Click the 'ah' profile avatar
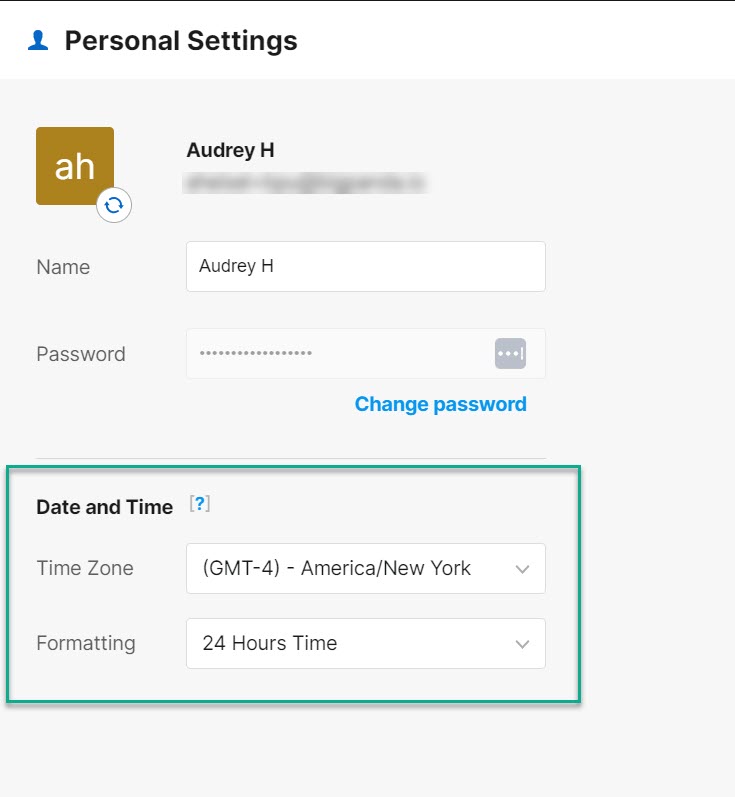The width and height of the screenshot is (735, 797). pyautogui.click(x=75, y=166)
